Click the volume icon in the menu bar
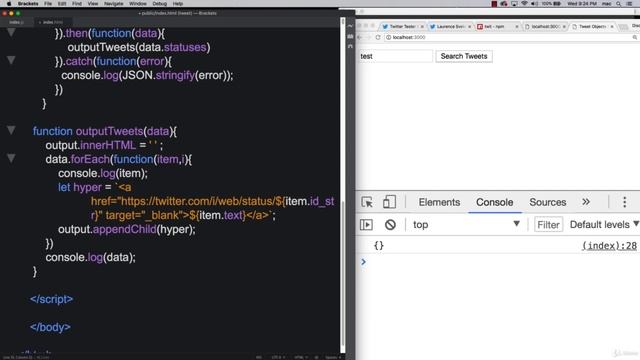640x360 pixels. click(534, 4)
